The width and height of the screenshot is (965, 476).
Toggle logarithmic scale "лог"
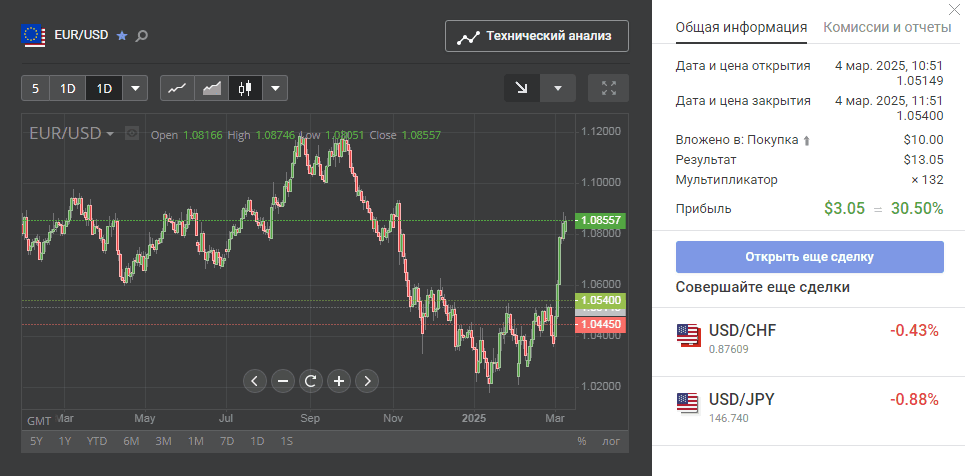pos(611,441)
